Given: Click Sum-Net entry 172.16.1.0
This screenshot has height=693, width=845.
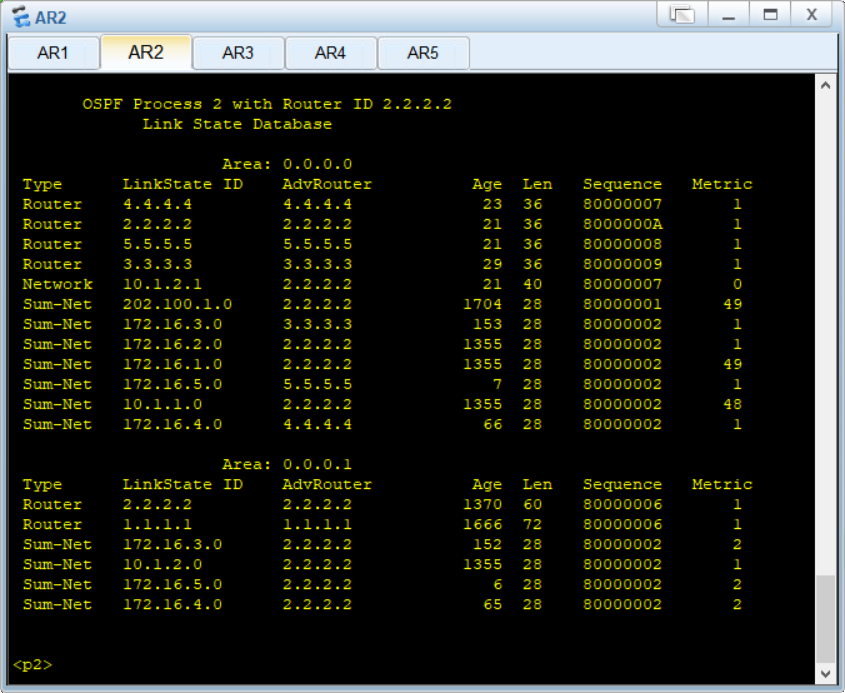Looking at the screenshot, I should pyautogui.click(x=172, y=364).
